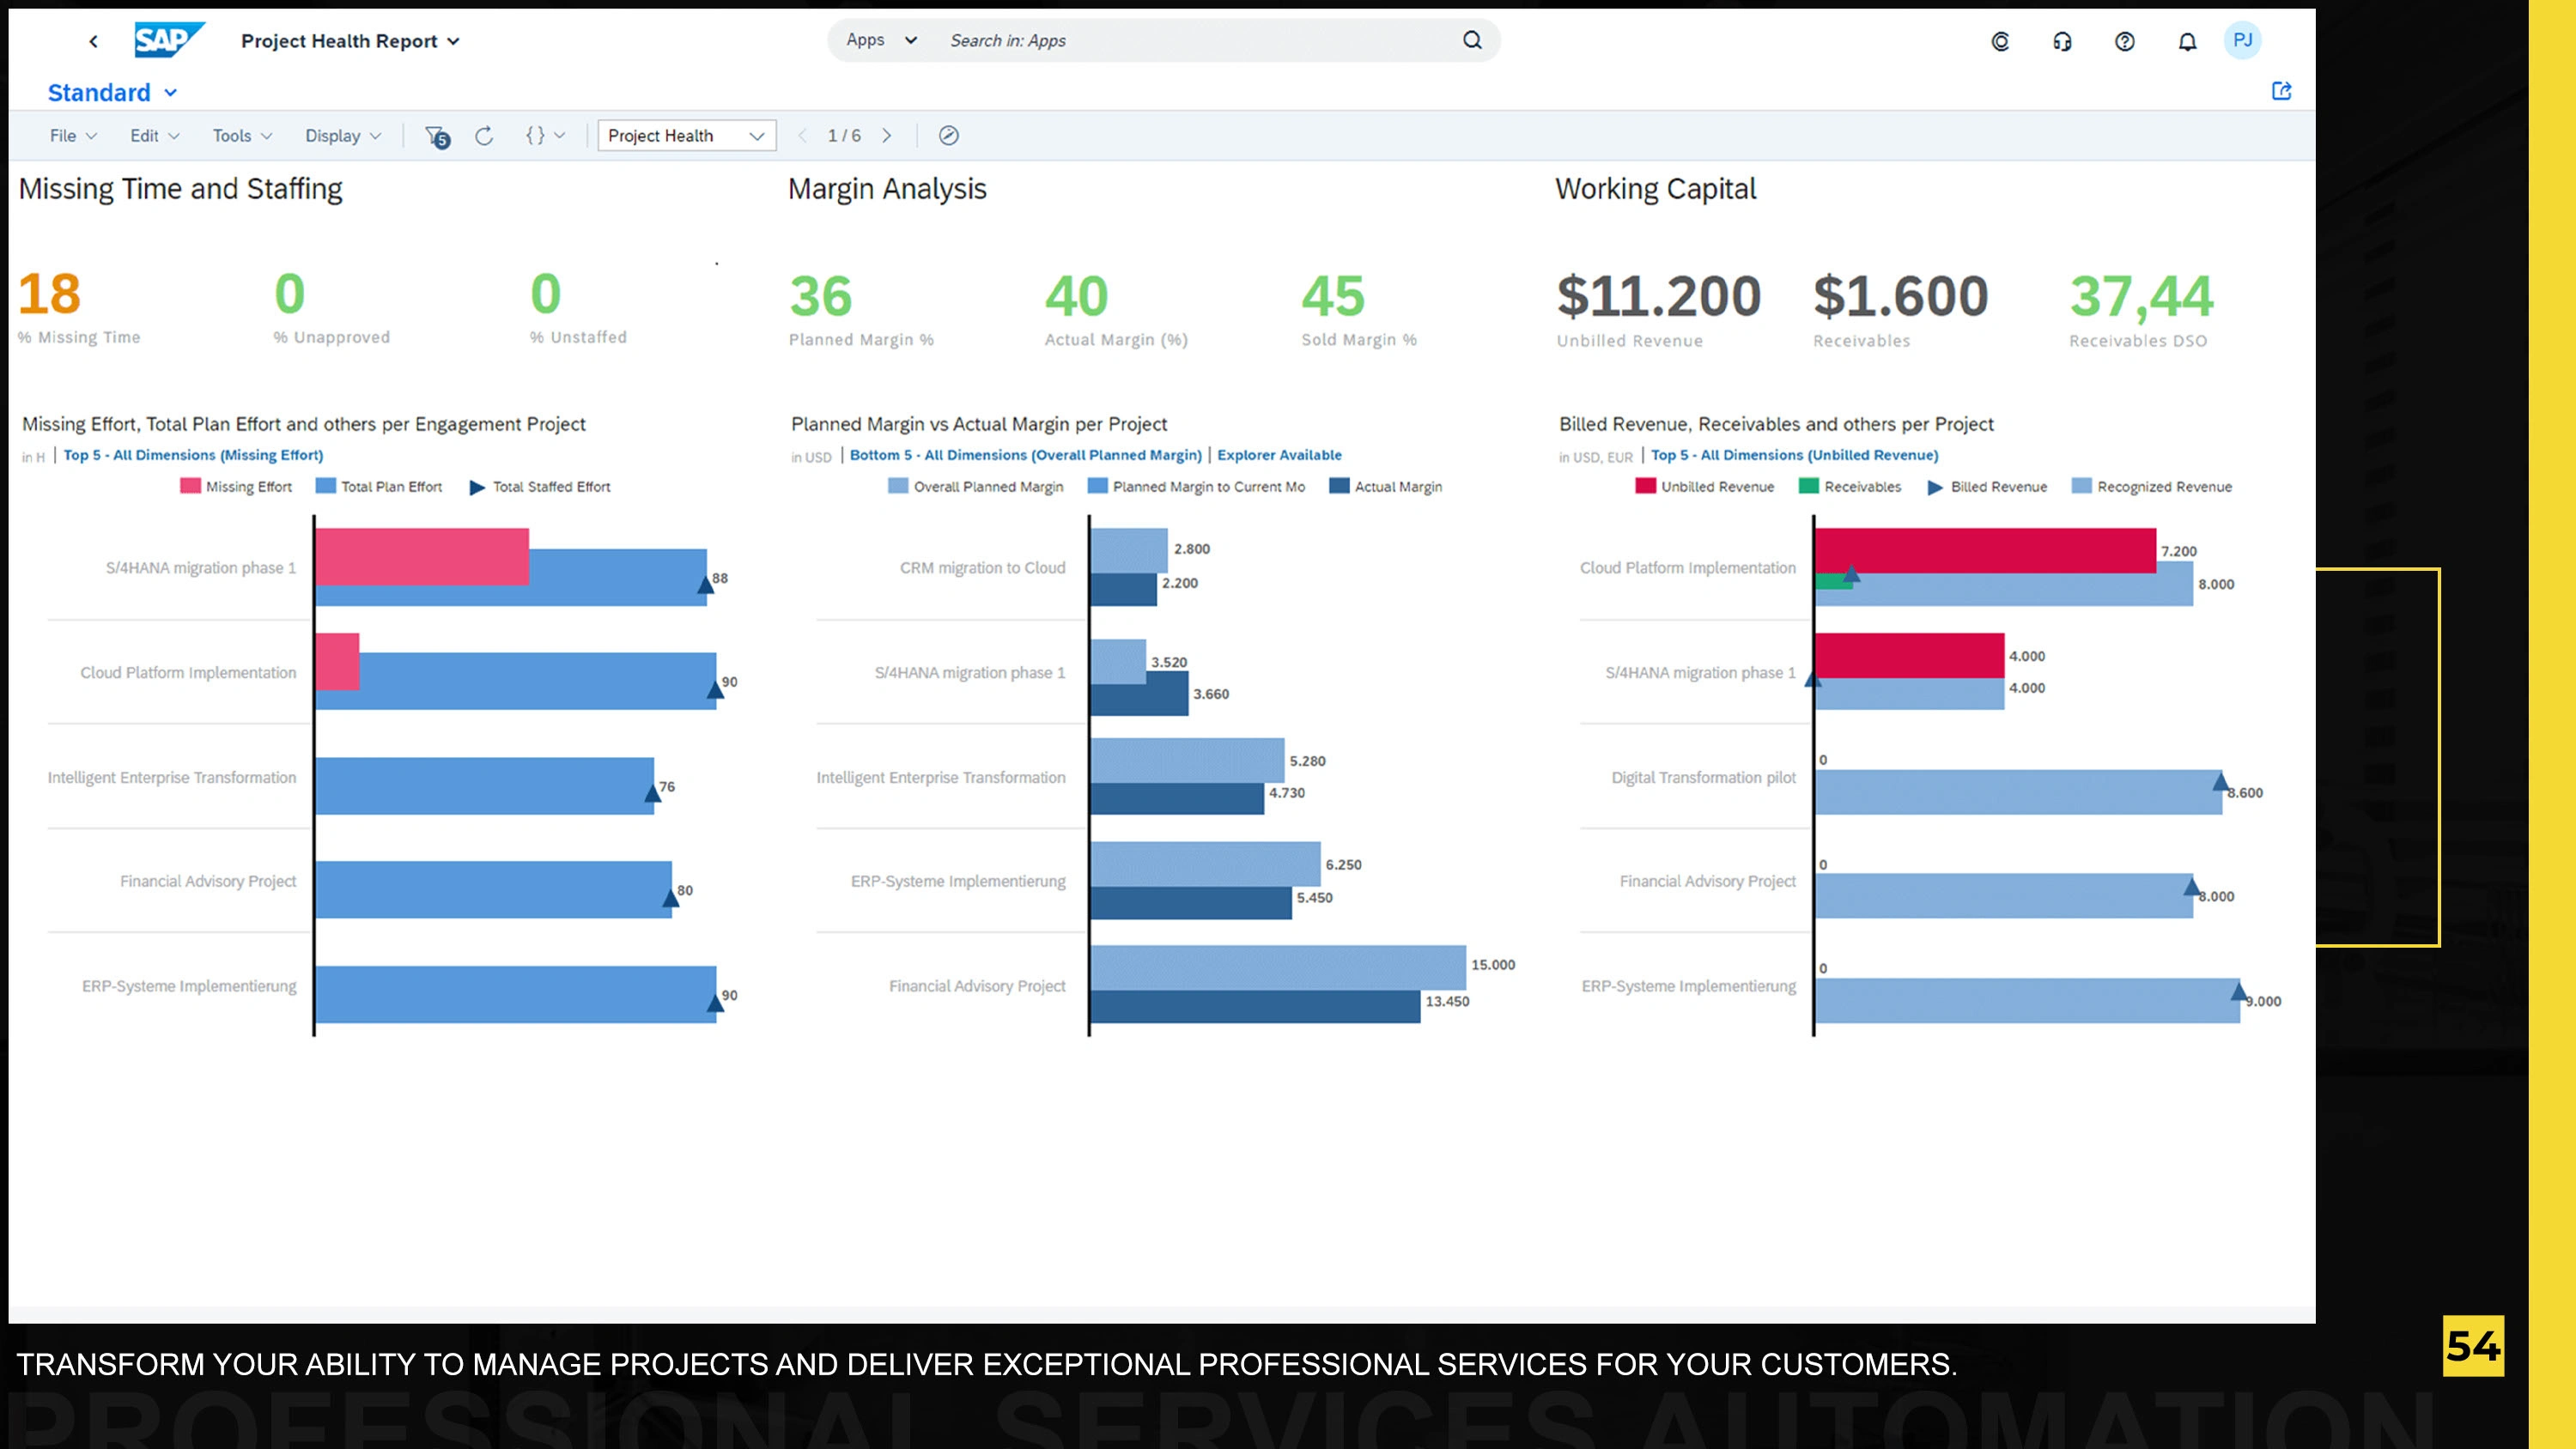Go to next page arrow
Viewport: 2576px width, 1449px height.
[x=887, y=136]
